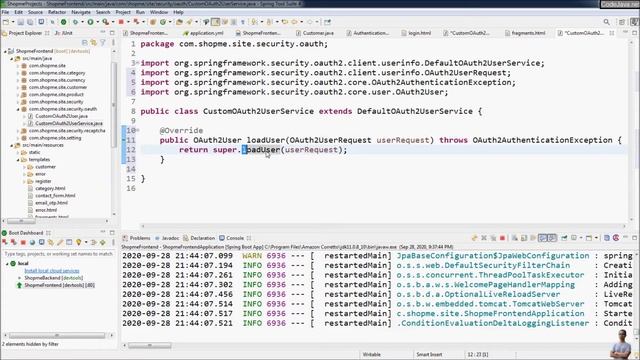The image size is (640, 360).
Task: Click the red stop icon in Boot Dashboard
Action: [x=23, y=242]
